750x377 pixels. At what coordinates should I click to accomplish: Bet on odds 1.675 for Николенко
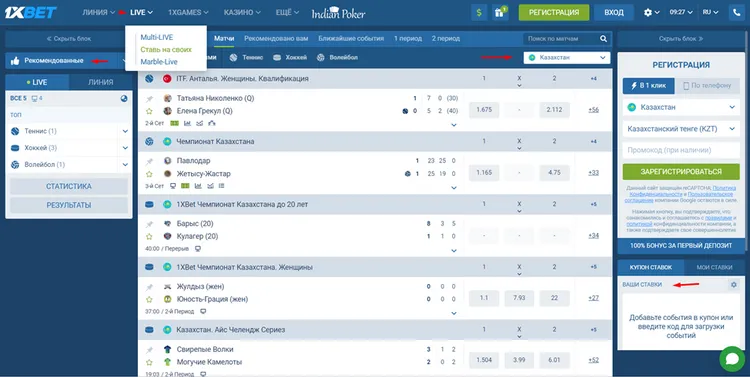tap(484, 110)
